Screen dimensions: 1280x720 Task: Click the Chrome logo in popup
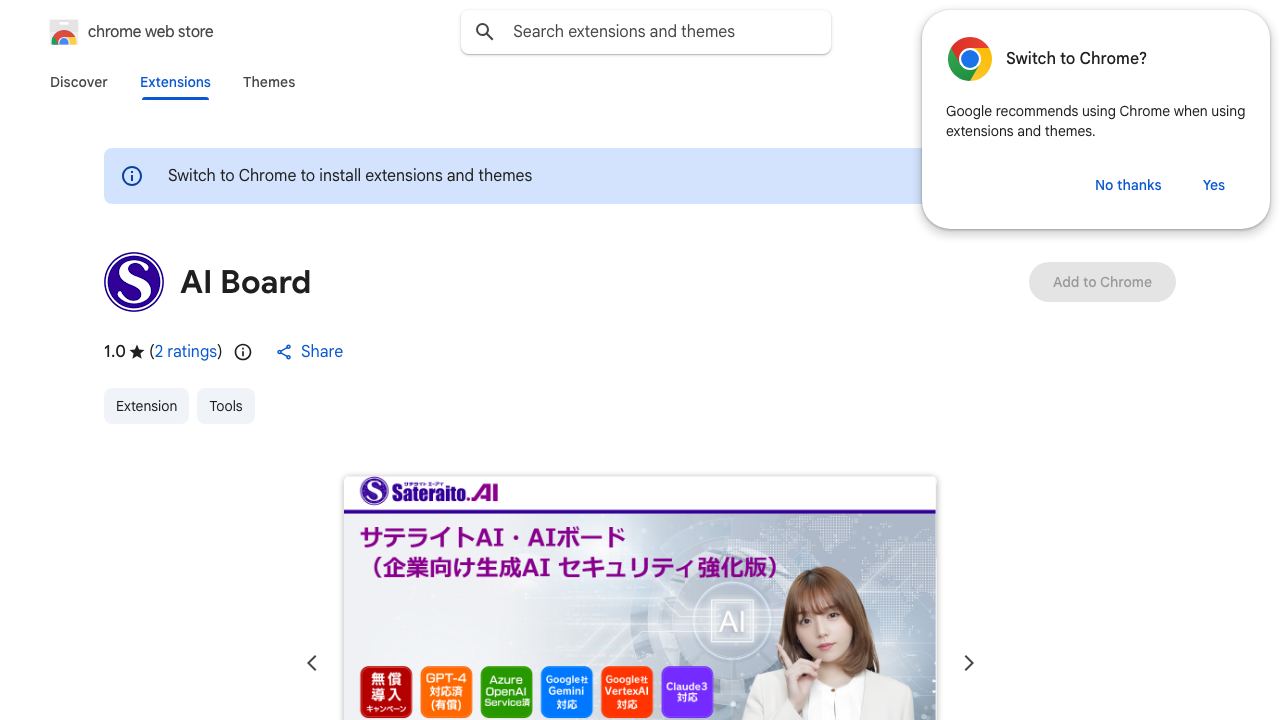click(970, 59)
